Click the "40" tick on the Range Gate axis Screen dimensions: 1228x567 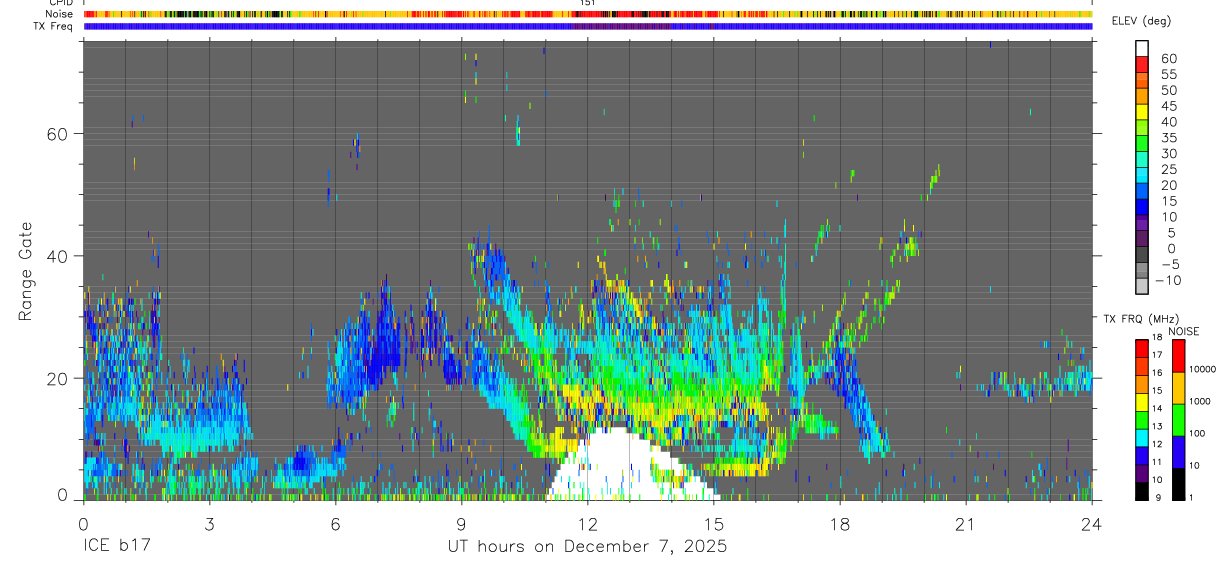click(56, 256)
